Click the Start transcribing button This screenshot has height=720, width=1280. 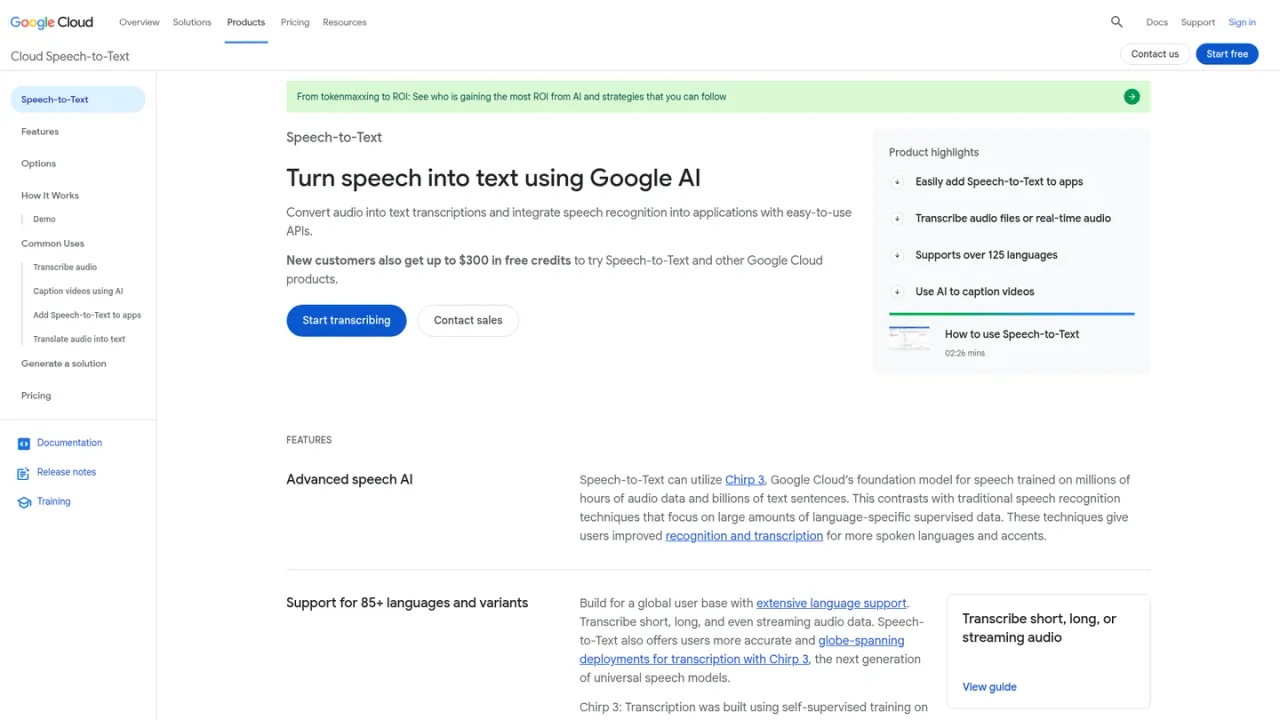pyautogui.click(x=346, y=320)
